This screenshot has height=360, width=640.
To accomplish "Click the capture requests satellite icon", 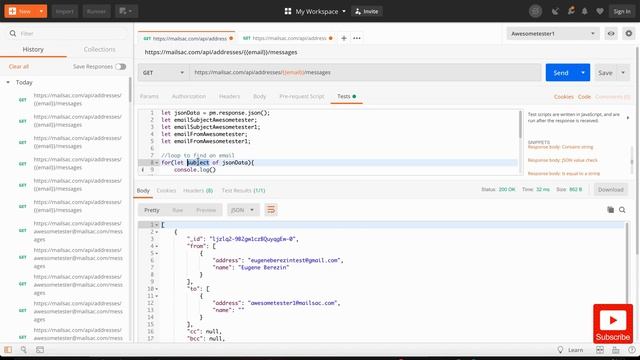I will pyautogui.click(x=555, y=11).
